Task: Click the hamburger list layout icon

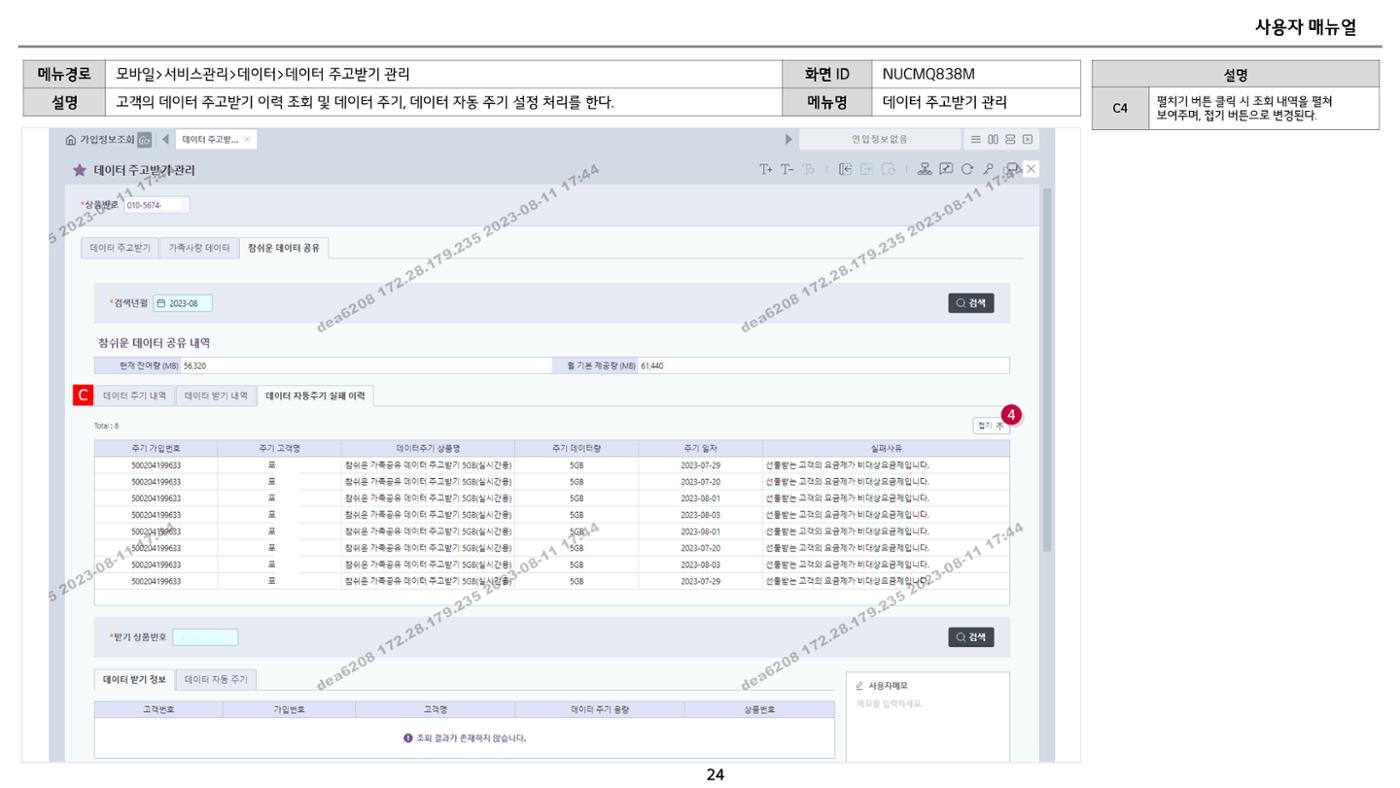Action: pos(975,139)
